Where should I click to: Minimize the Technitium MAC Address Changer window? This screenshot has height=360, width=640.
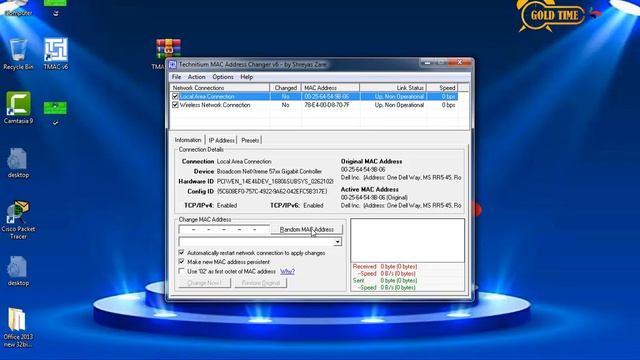click(427, 63)
